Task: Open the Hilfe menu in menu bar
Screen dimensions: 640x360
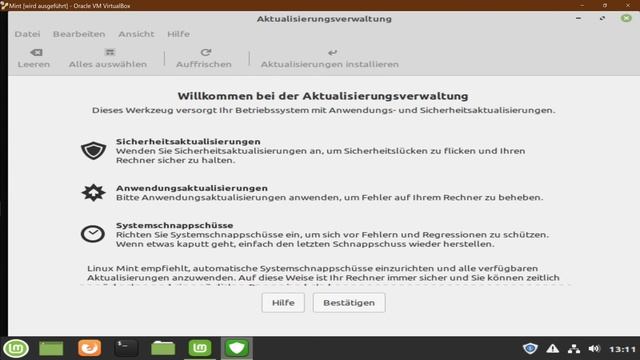Action: pos(178,34)
